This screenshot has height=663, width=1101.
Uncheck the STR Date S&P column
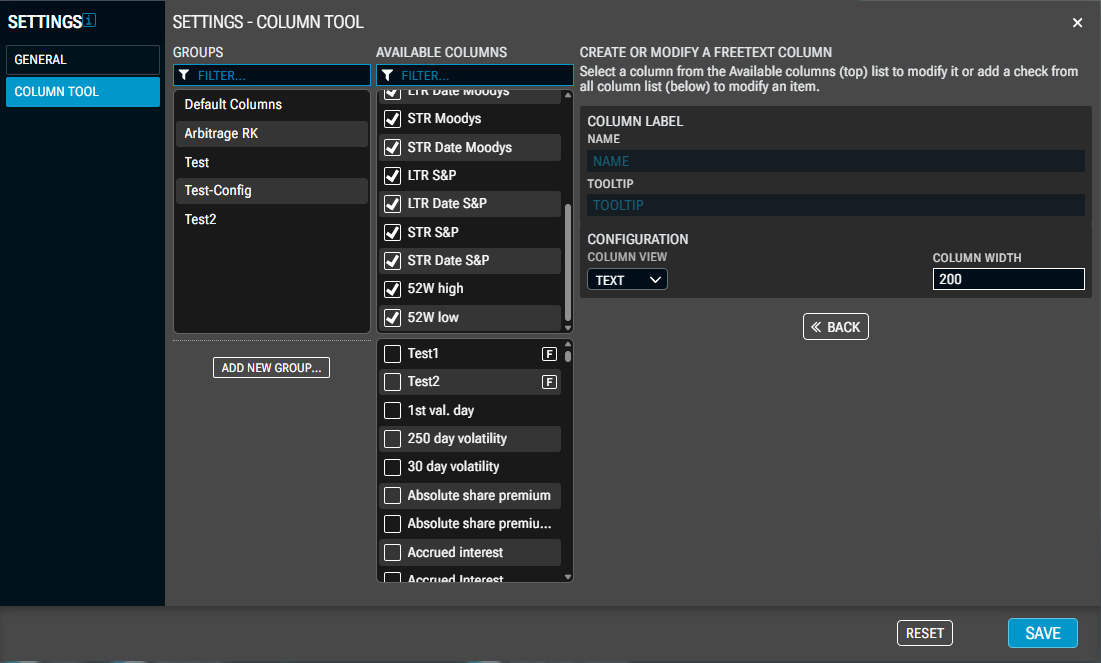pyautogui.click(x=393, y=261)
